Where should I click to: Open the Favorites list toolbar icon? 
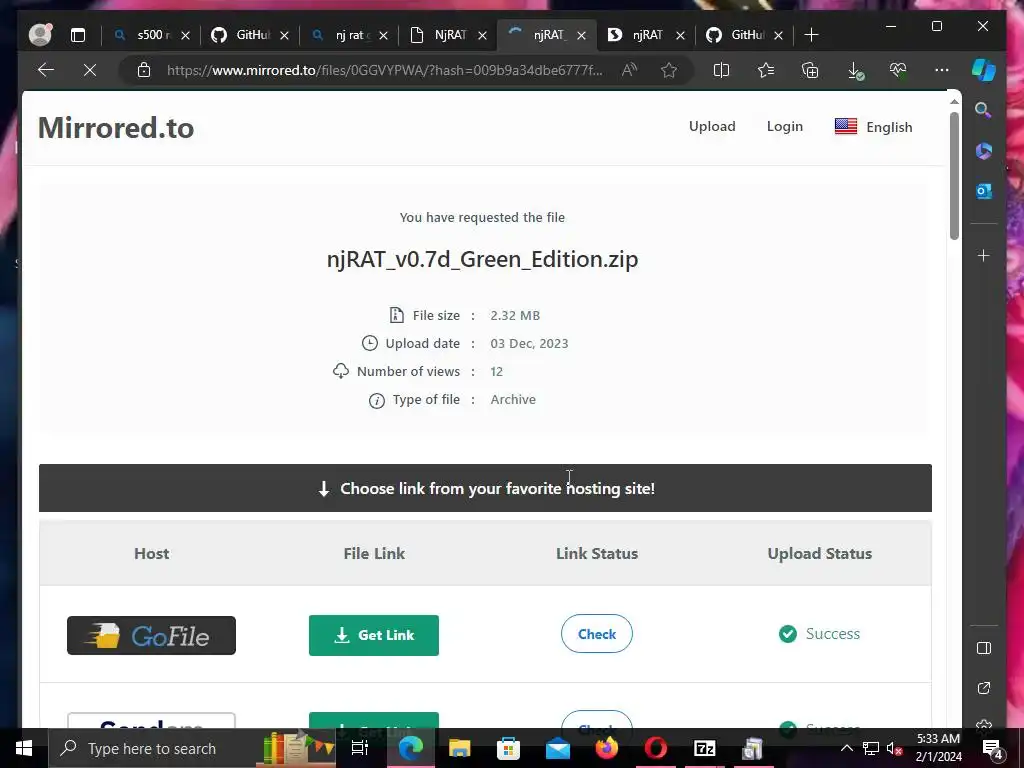765,70
